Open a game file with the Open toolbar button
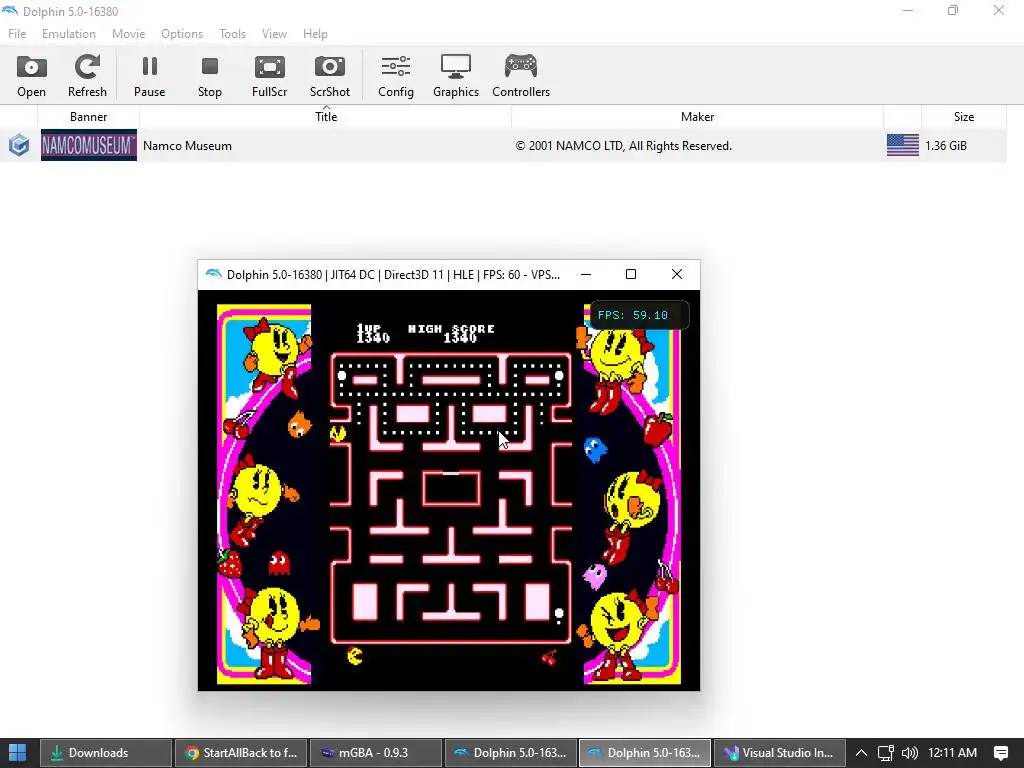Image resolution: width=1024 pixels, height=768 pixels. (31, 76)
